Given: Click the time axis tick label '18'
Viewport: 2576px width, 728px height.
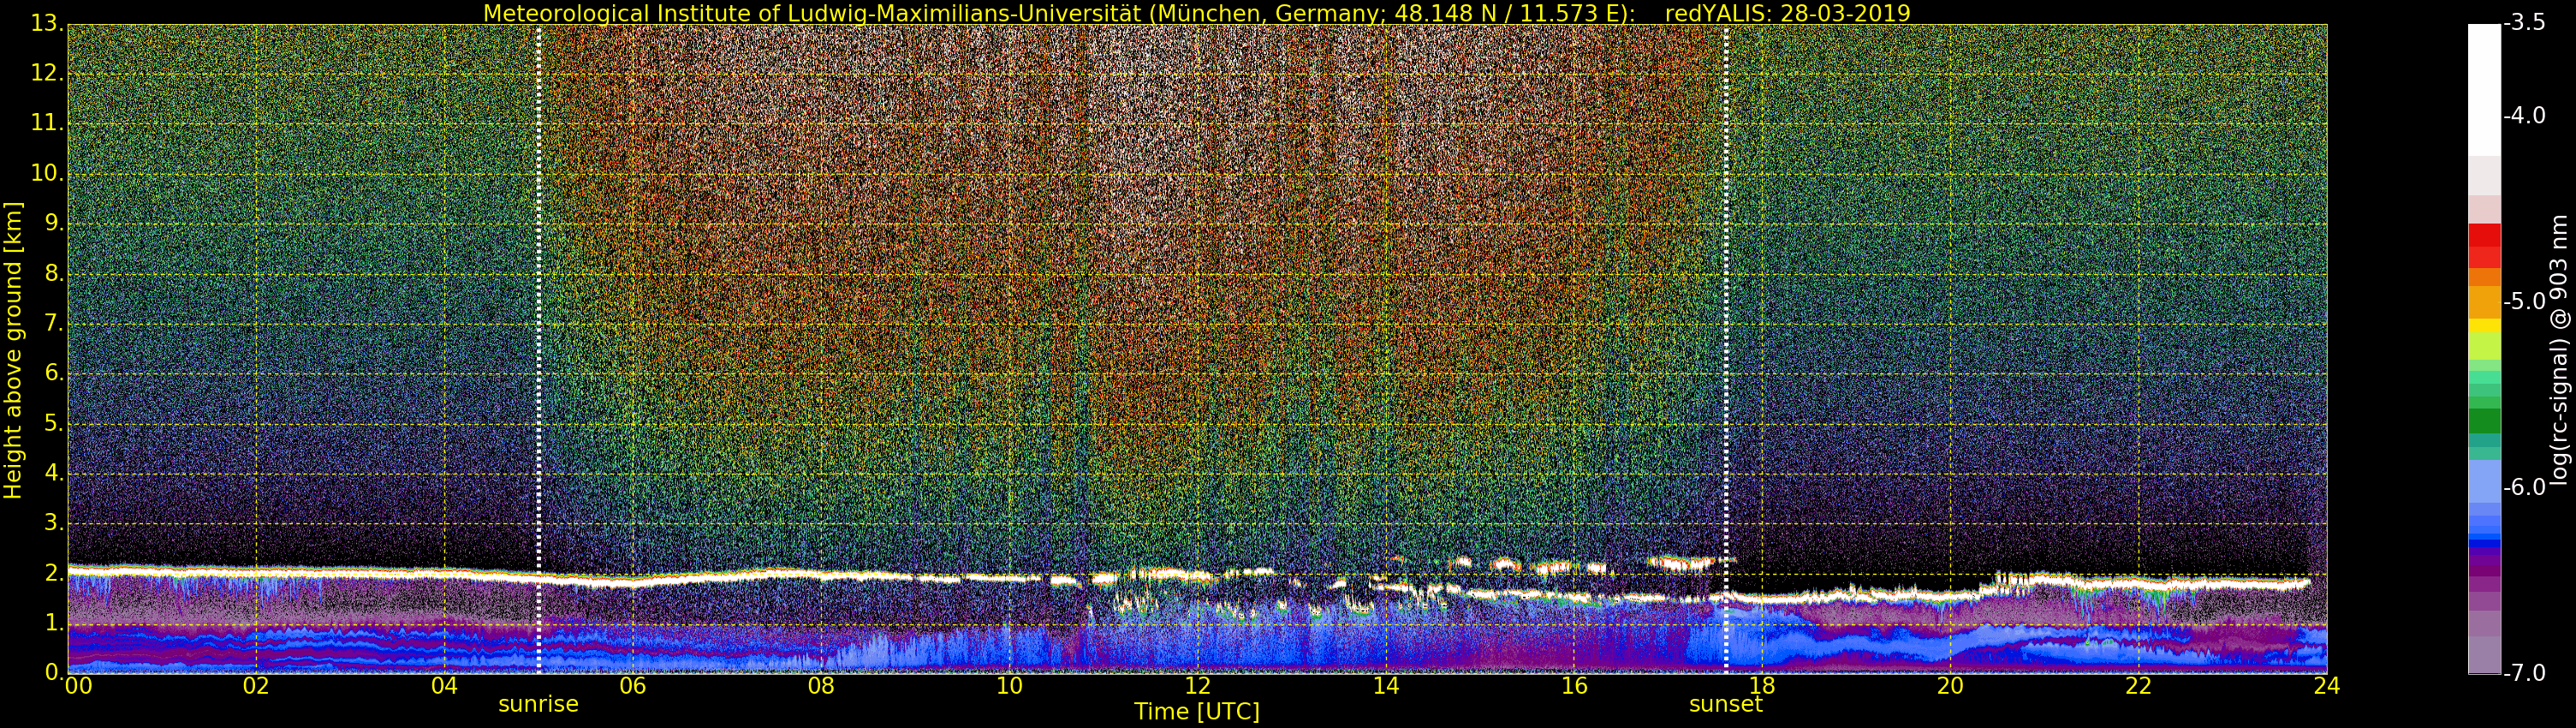Looking at the screenshot, I should [1762, 685].
